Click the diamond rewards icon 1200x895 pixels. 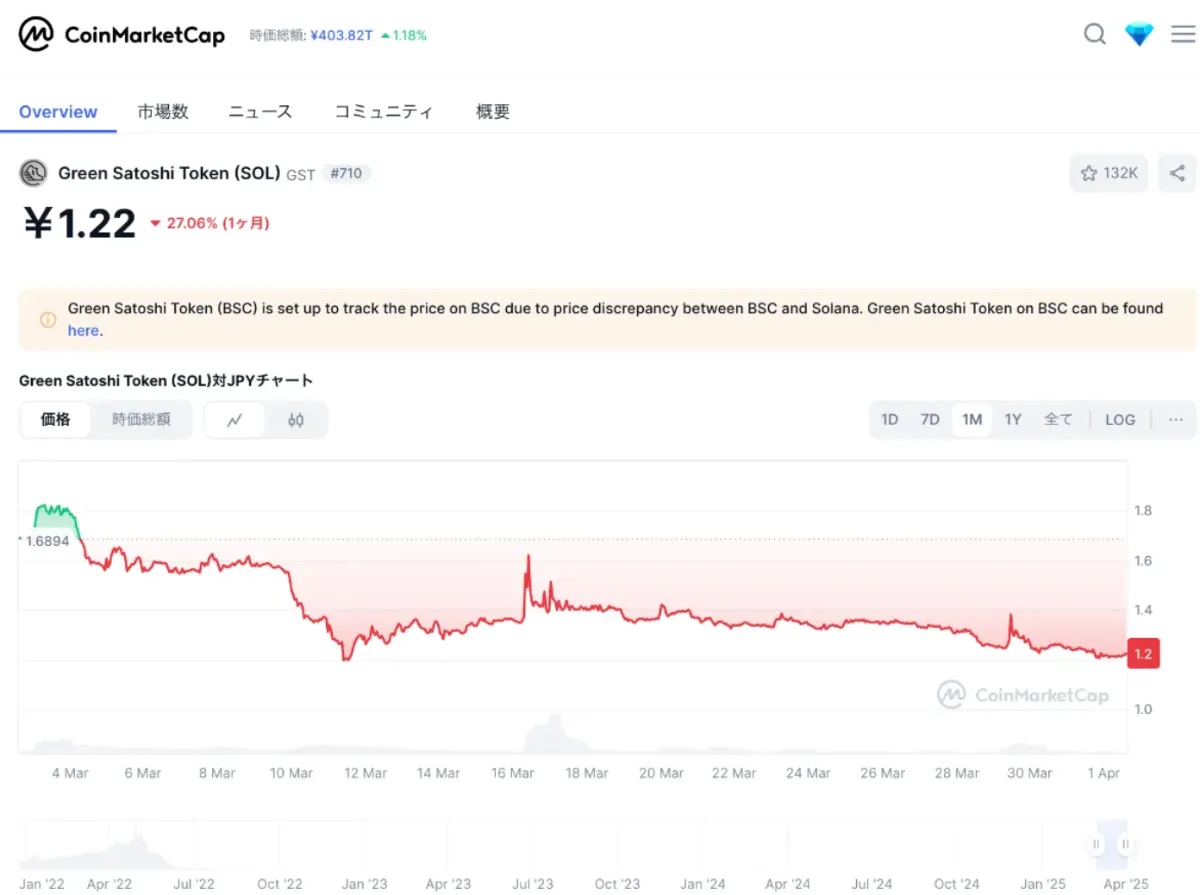tap(1139, 33)
